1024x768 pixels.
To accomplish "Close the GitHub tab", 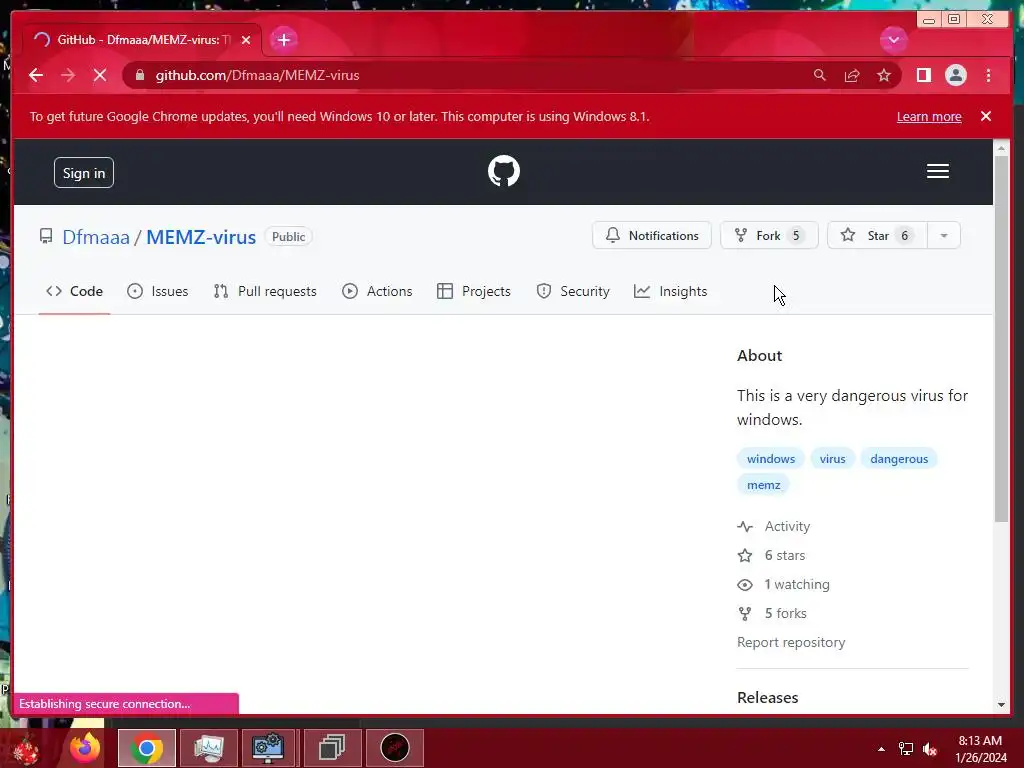I will pos(246,40).
